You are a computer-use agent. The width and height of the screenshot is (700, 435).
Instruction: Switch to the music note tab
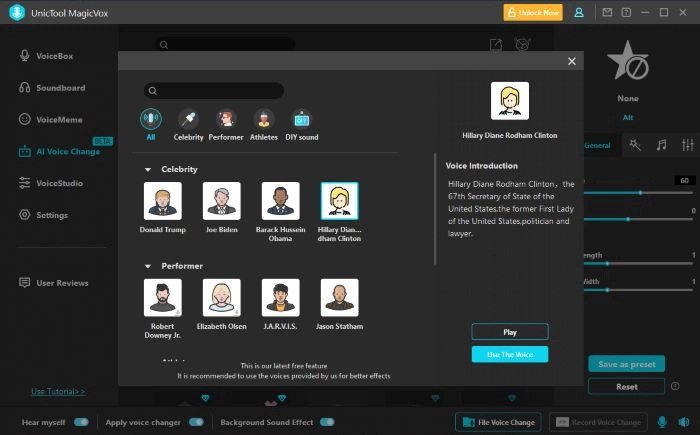pyautogui.click(x=661, y=145)
